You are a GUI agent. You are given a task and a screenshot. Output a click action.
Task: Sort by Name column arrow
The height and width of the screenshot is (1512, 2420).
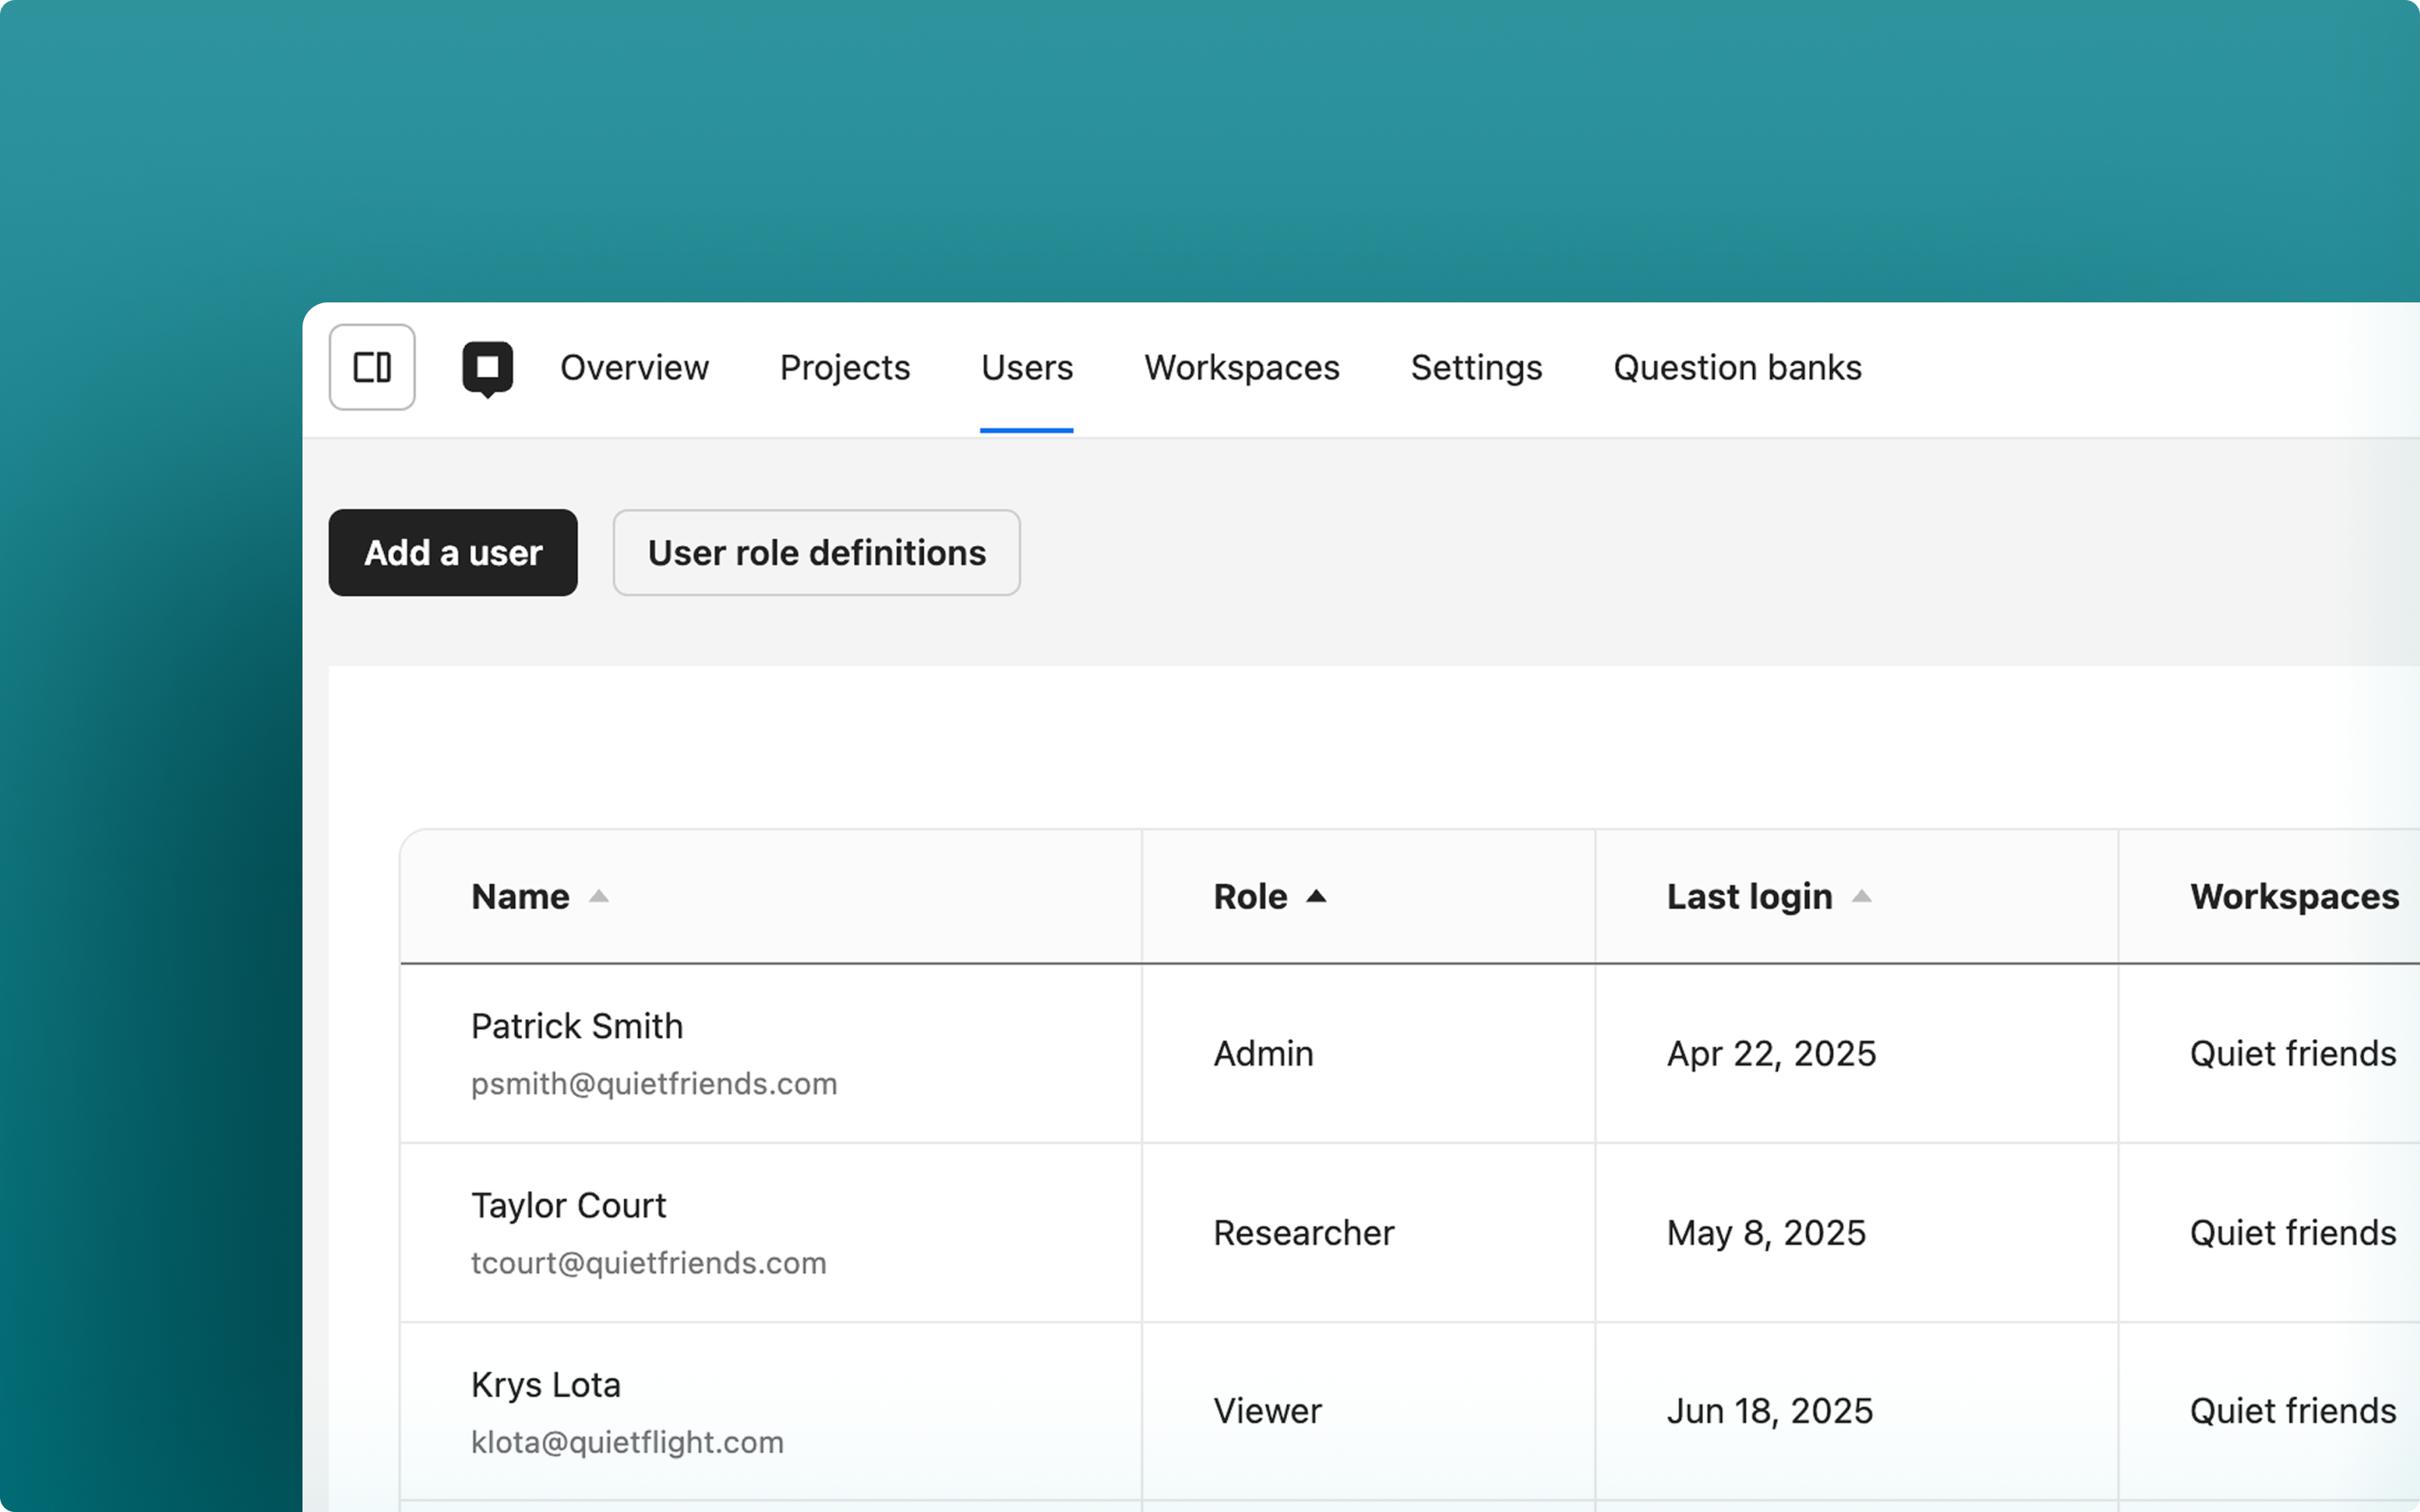click(x=598, y=896)
